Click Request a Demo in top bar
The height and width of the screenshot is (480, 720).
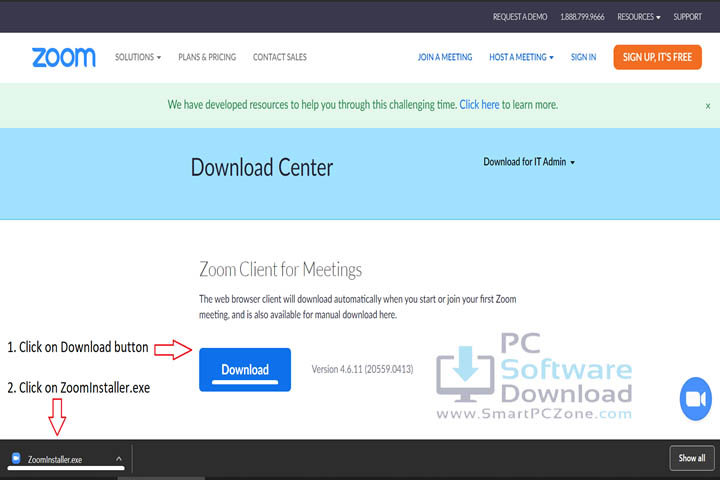pos(520,17)
